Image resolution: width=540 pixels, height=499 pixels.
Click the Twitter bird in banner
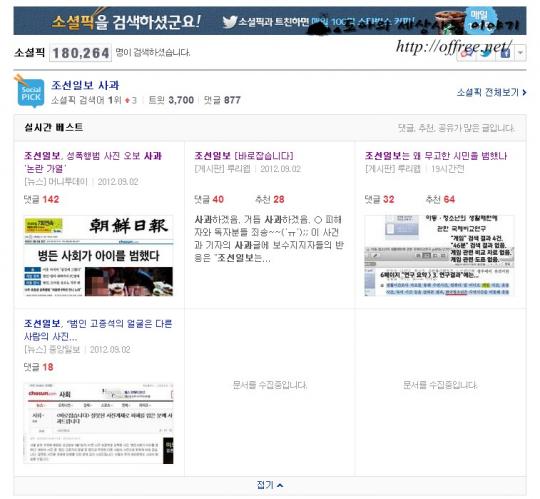pos(229,22)
